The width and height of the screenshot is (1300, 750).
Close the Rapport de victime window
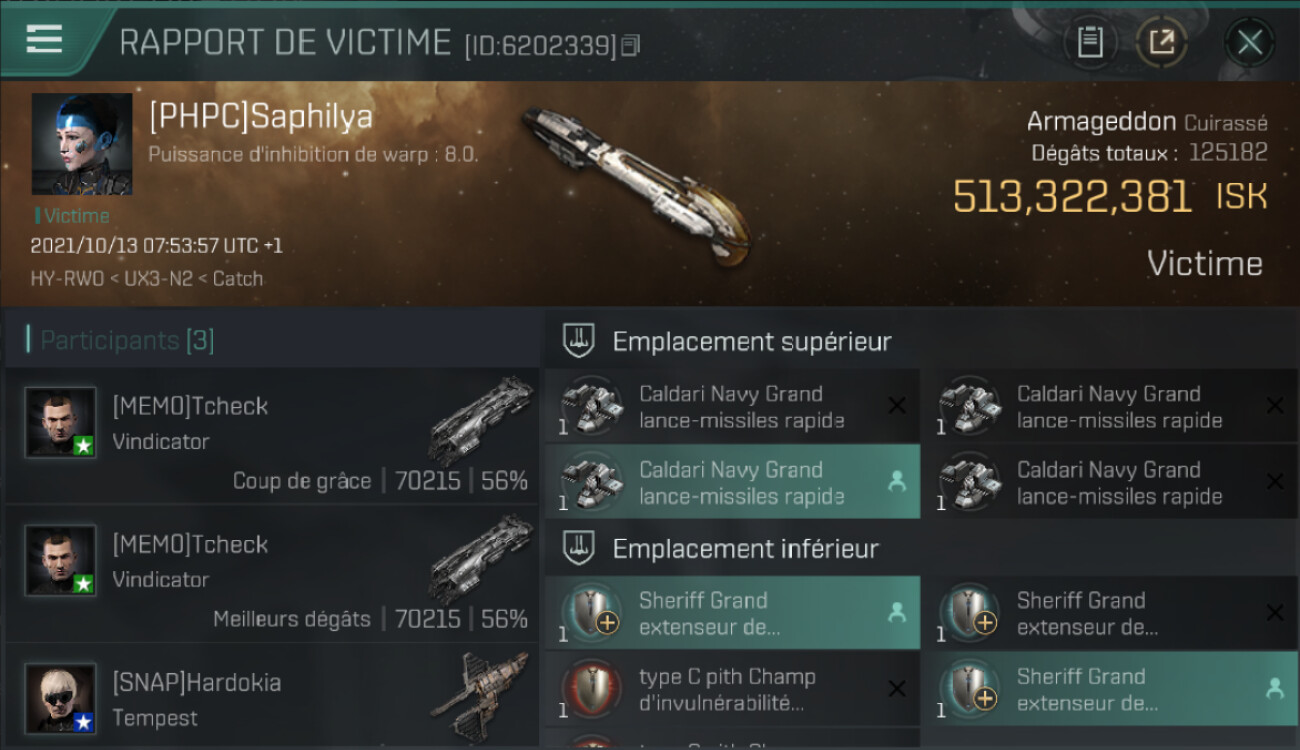(1249, 42)
